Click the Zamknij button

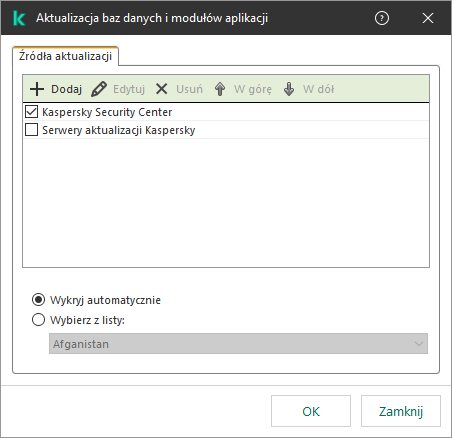401,411
